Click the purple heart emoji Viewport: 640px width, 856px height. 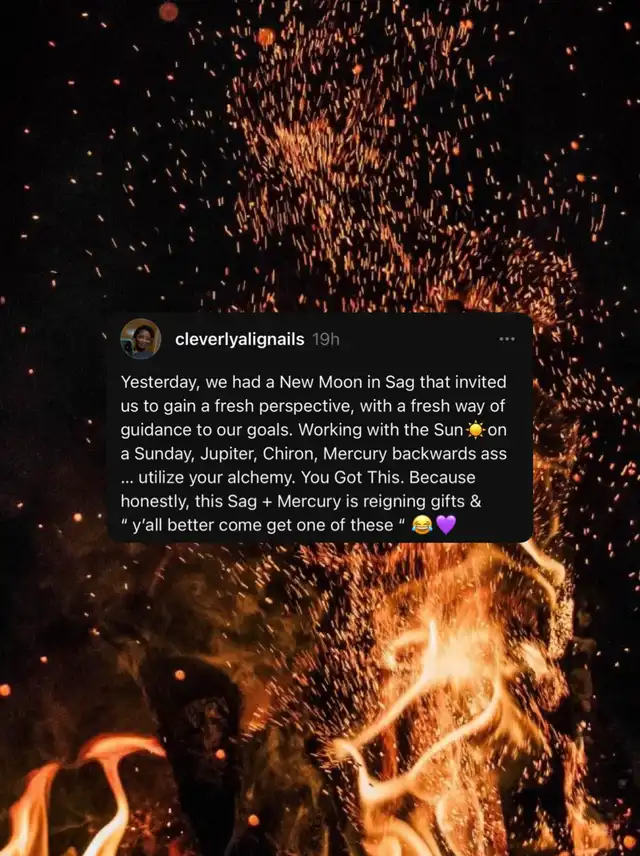[446, 525]
